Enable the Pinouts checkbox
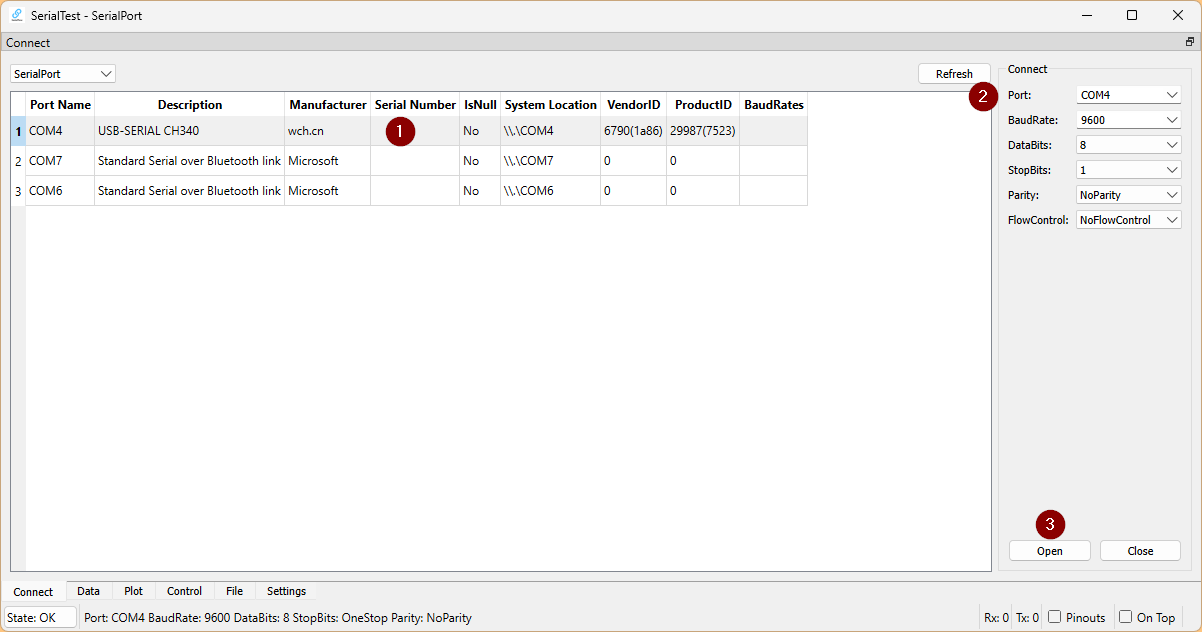Image resolution: width=1202 pixels, height=632 pixels. 1054,617
